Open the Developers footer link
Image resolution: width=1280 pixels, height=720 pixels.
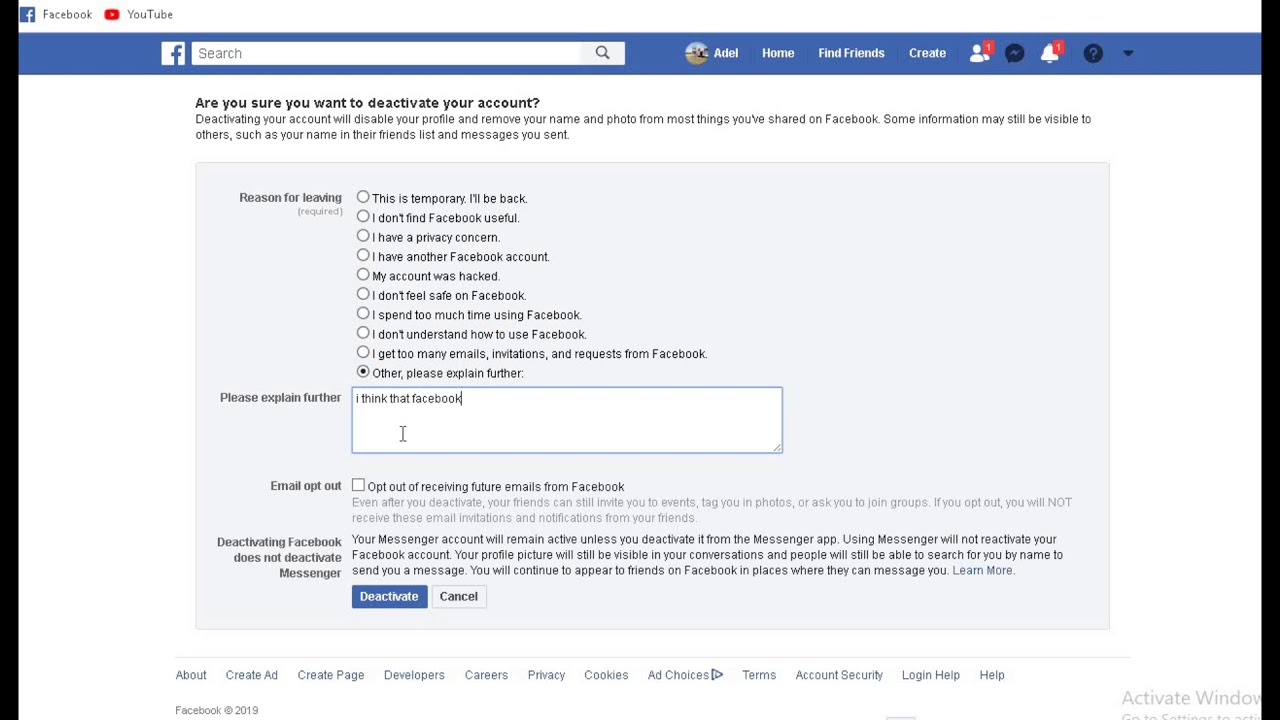coord(414,675)
